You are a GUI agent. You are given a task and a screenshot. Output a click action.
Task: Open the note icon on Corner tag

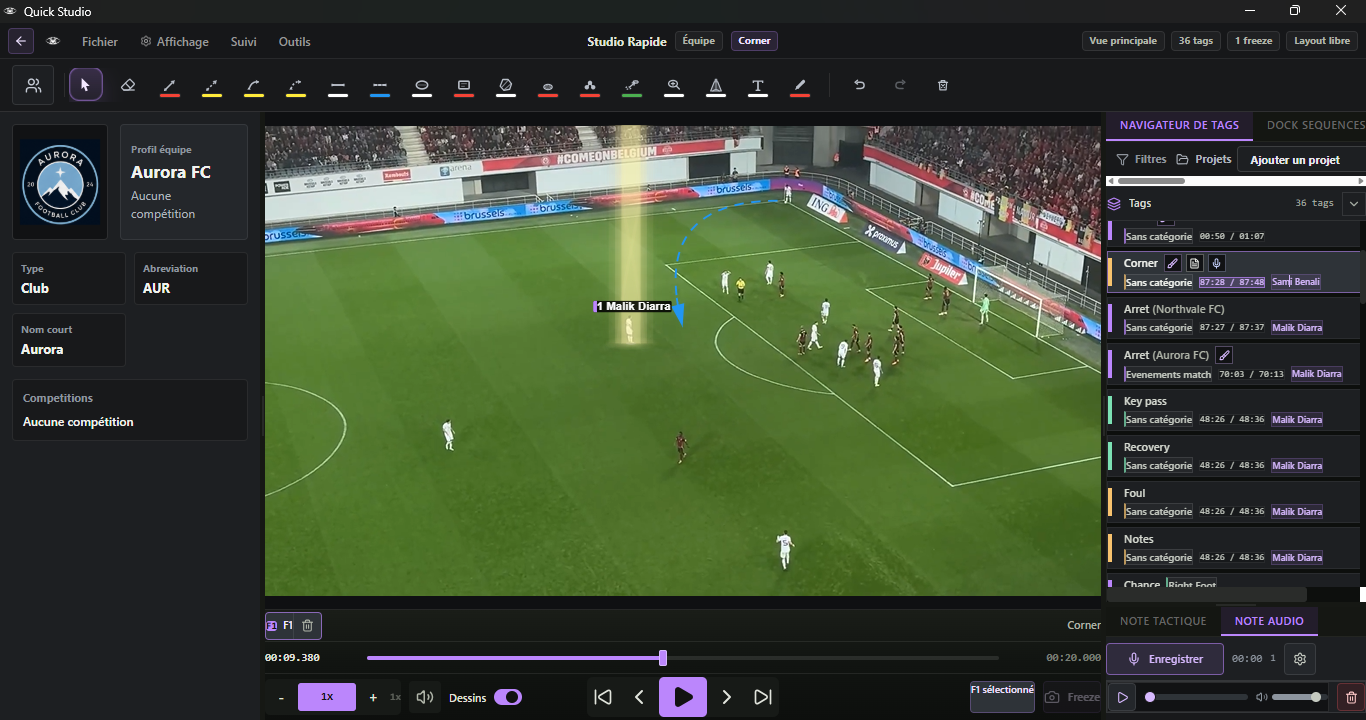pos(1195,263)
